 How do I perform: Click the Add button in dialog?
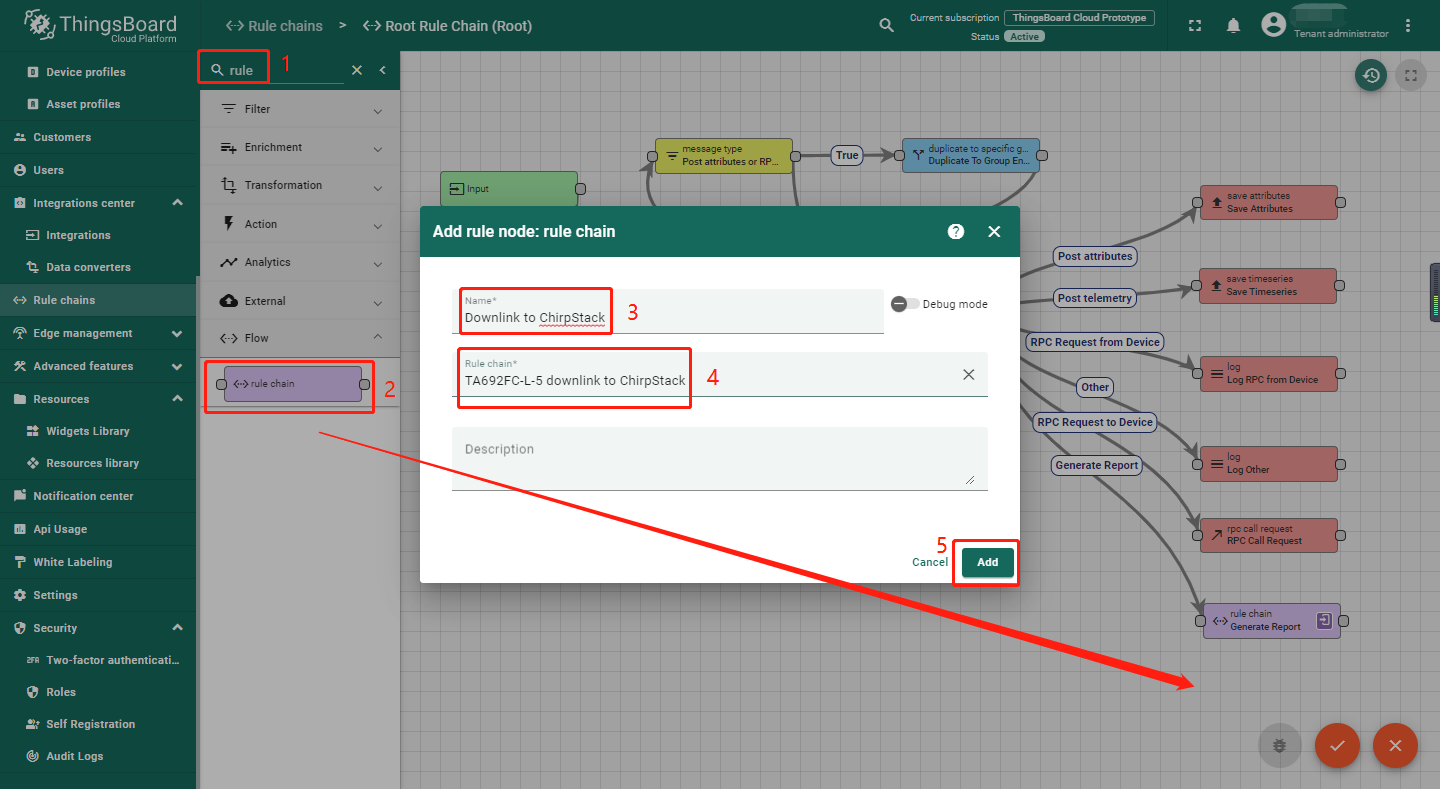(x=987, y=562)
